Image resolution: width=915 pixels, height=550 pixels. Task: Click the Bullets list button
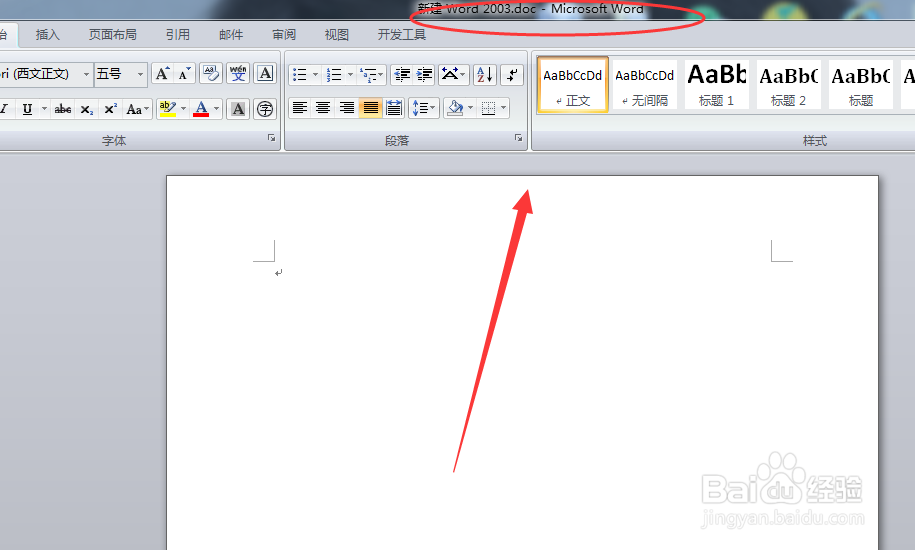point(299,74)
